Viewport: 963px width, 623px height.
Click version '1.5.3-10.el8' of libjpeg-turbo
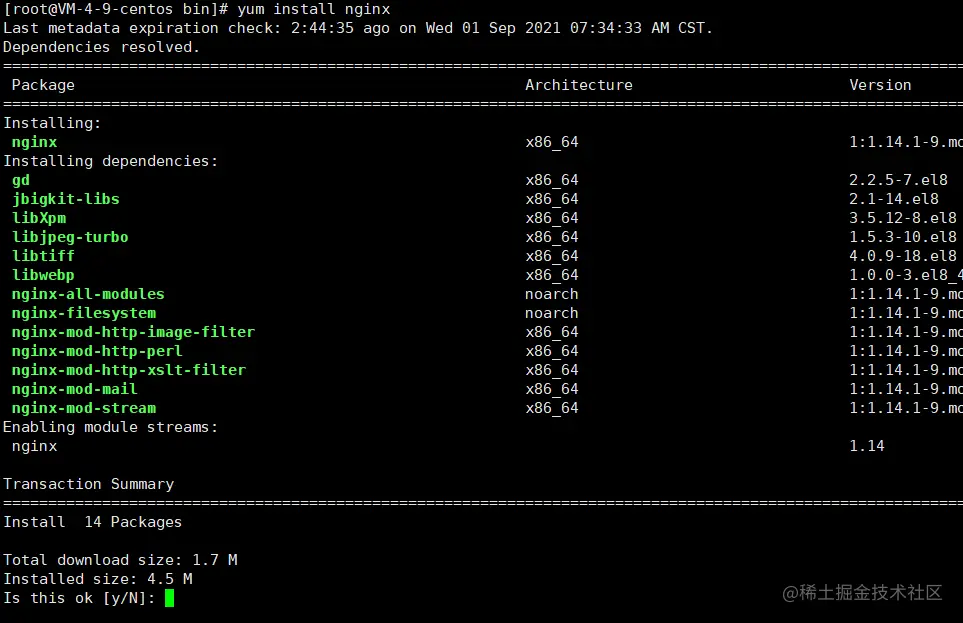click(903, 237)
